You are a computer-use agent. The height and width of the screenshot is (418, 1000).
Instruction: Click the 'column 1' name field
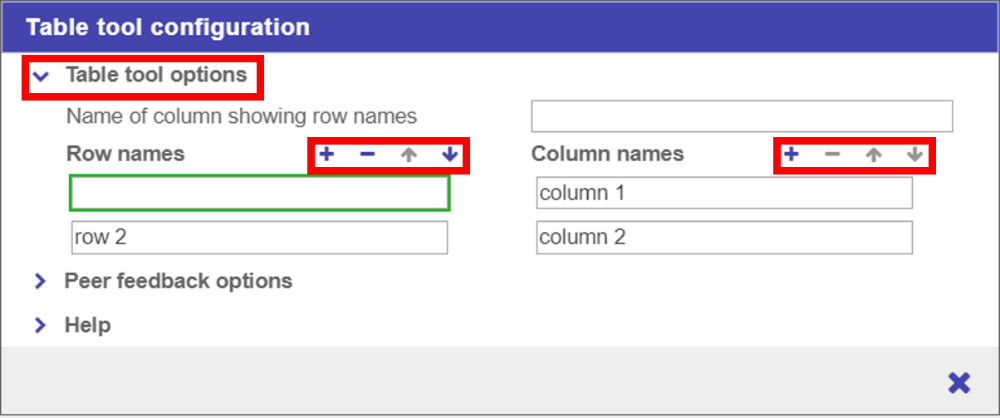[724, 193]
